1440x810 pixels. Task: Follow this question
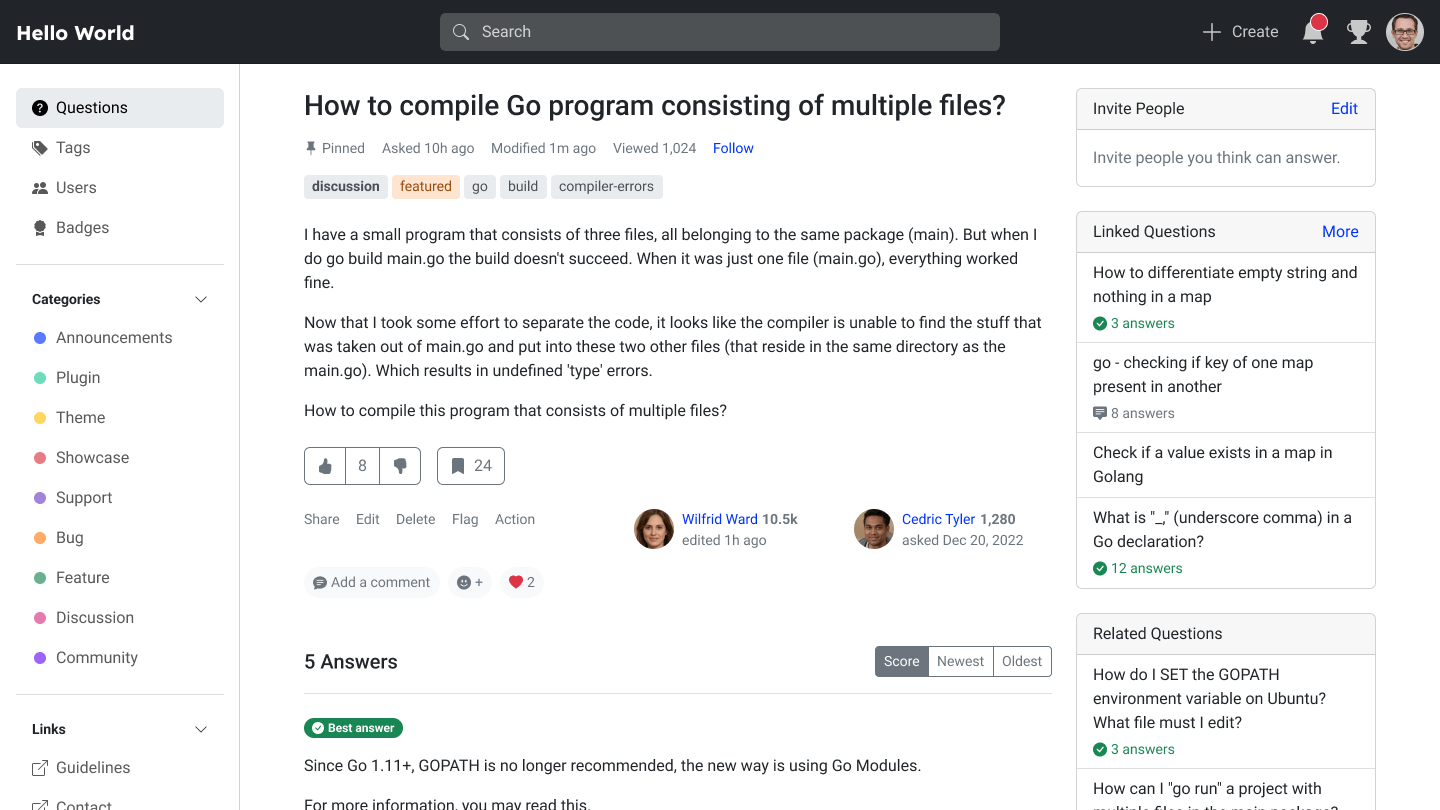click(x=733, y=147)
